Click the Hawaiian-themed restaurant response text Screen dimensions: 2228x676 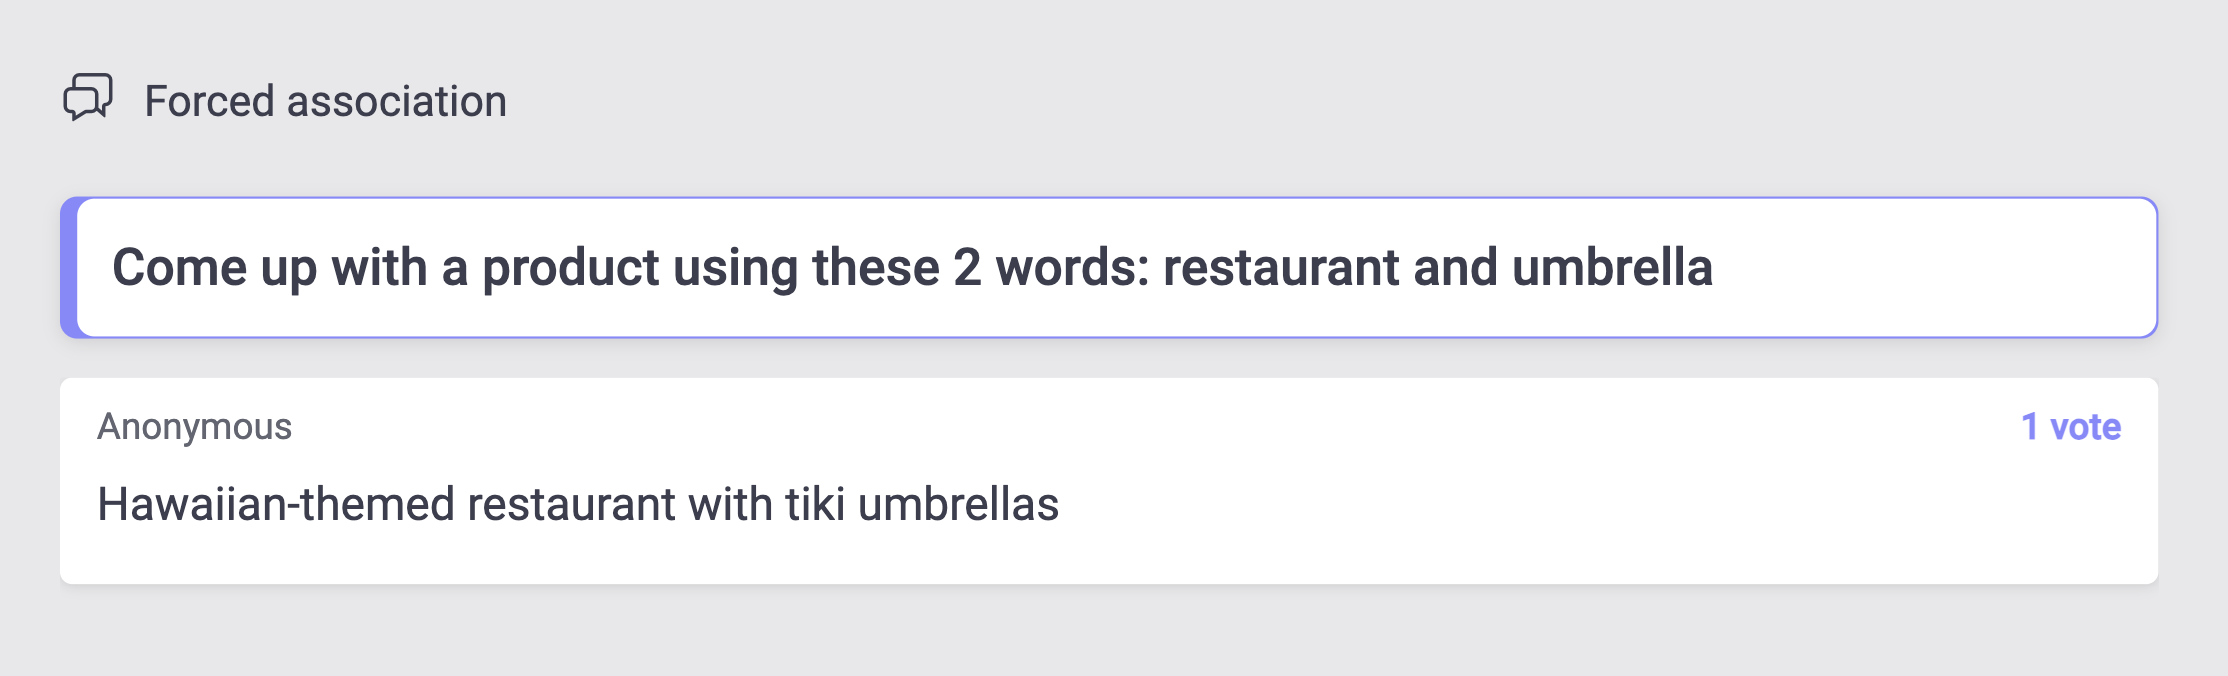(x=578, y=504)
